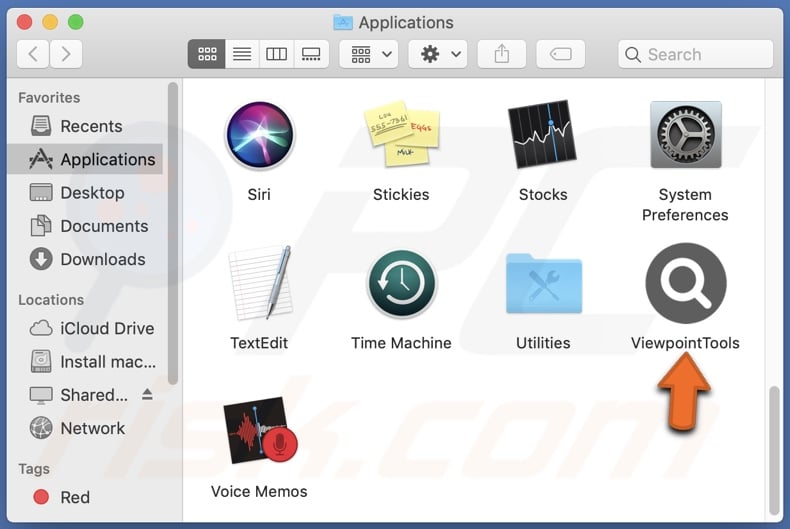Image resolution: width=790 pixels, height=529 pixels.
Task: Open Downloads in the sidebar
Action: (85, 259)
